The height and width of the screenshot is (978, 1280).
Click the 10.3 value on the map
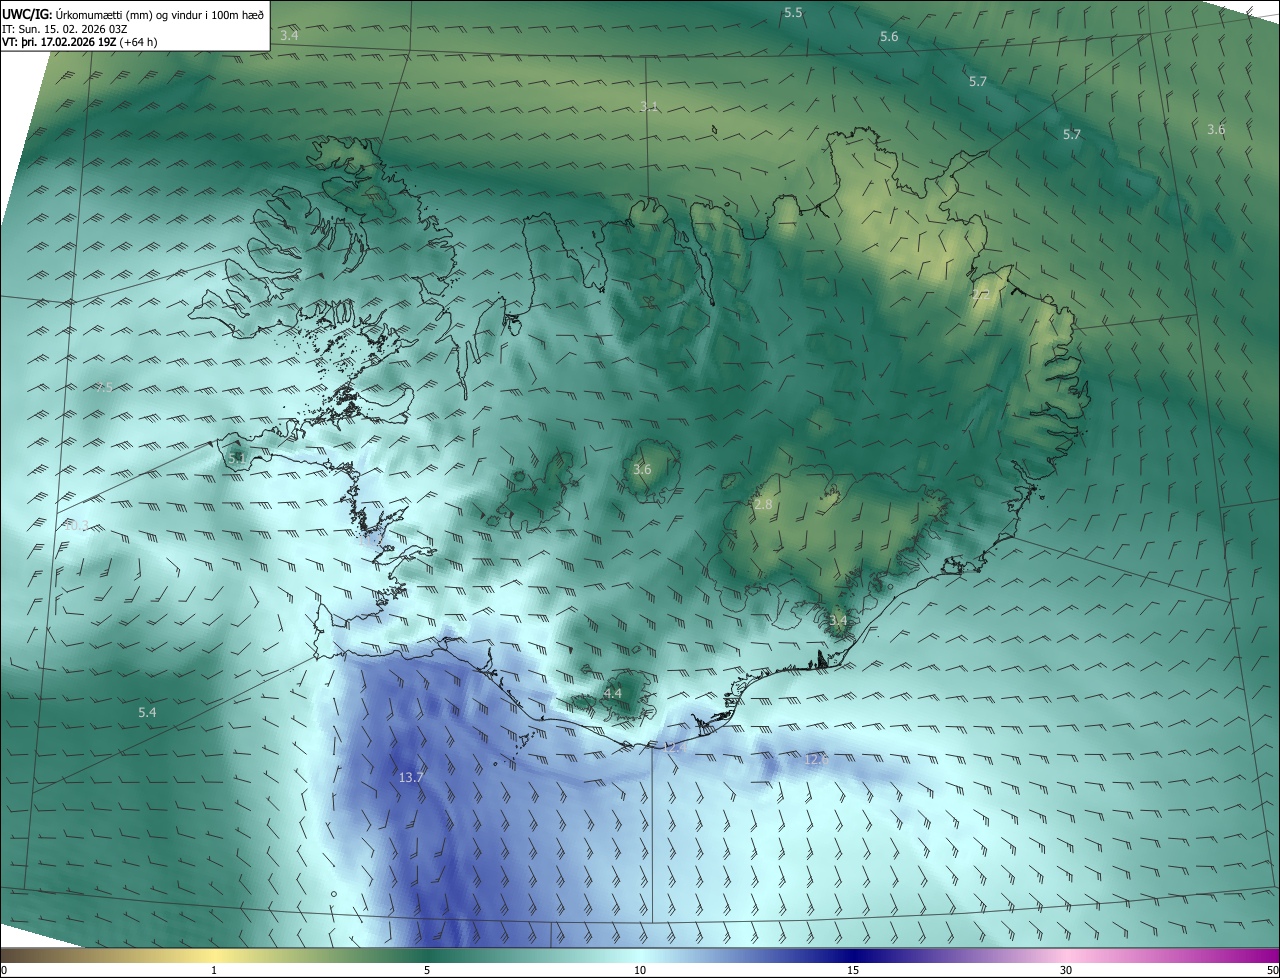[78, 525]
